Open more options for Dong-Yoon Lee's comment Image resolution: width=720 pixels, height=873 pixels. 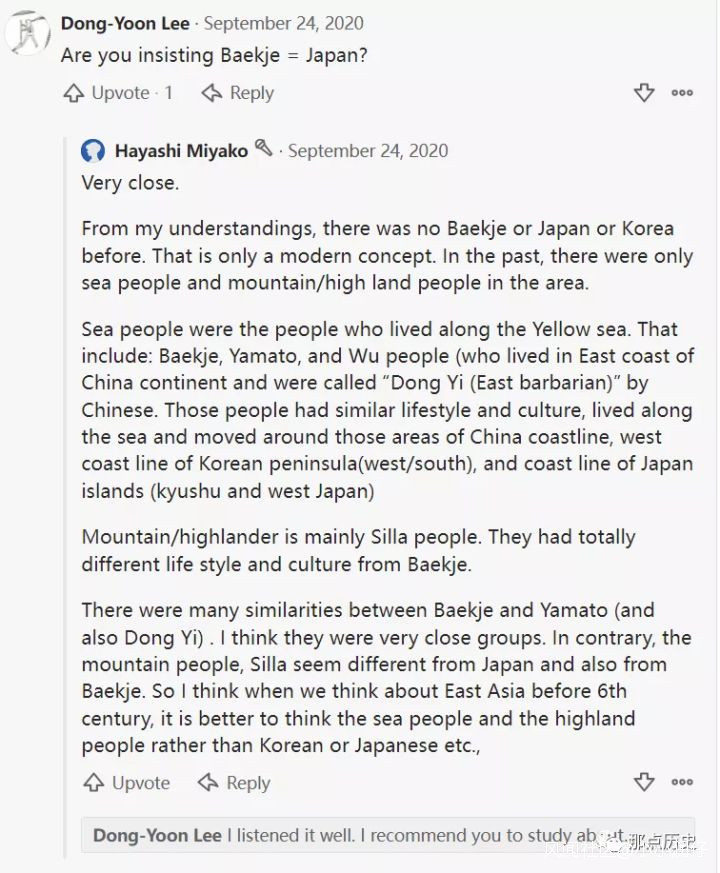click(x=682, y=93)
